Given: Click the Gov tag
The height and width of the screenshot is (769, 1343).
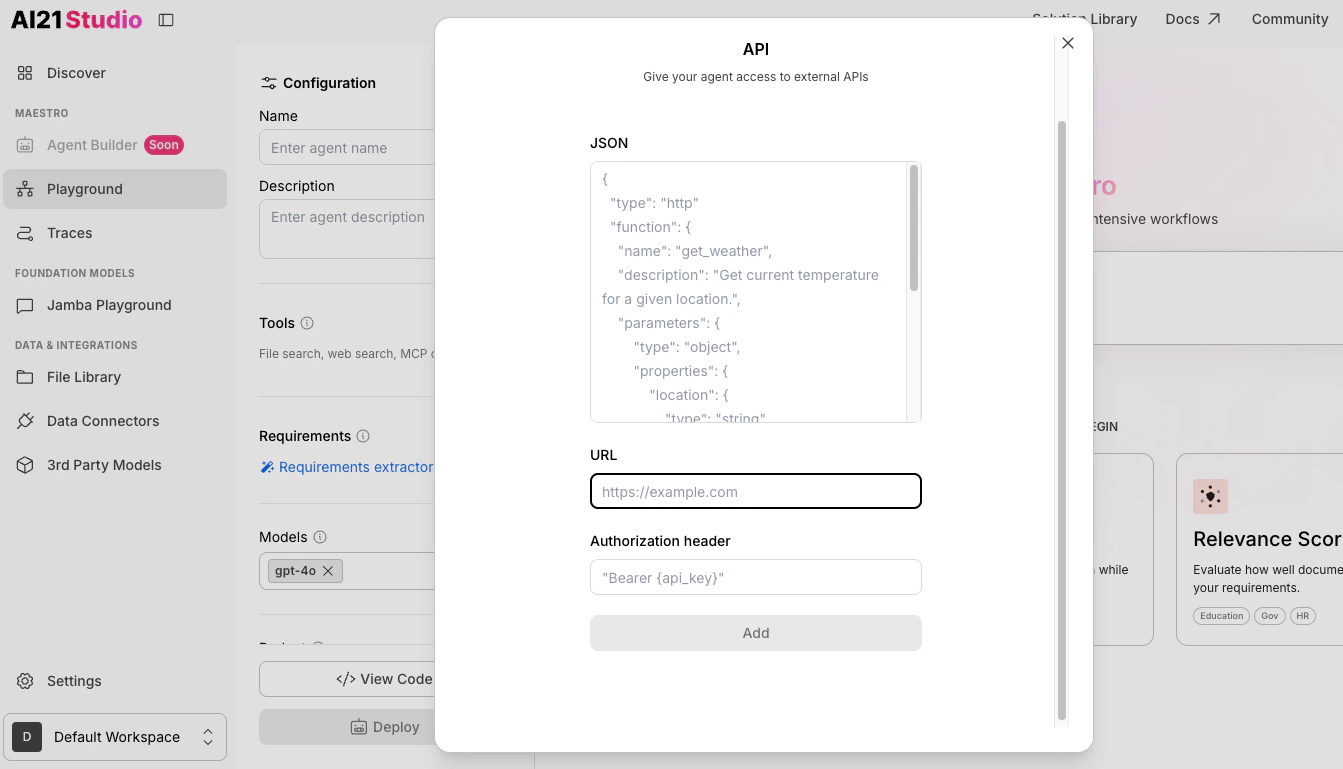Looking at the screenshot, I should coord(1270,616).
